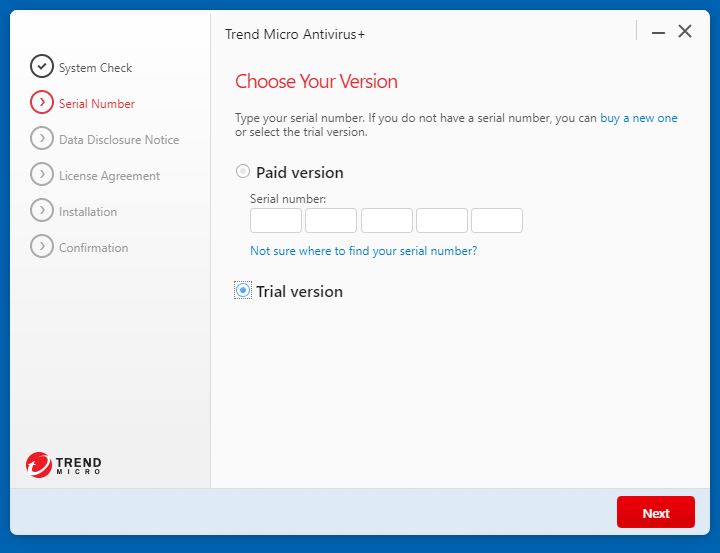Minimize the installer window

tap(658, 32)
